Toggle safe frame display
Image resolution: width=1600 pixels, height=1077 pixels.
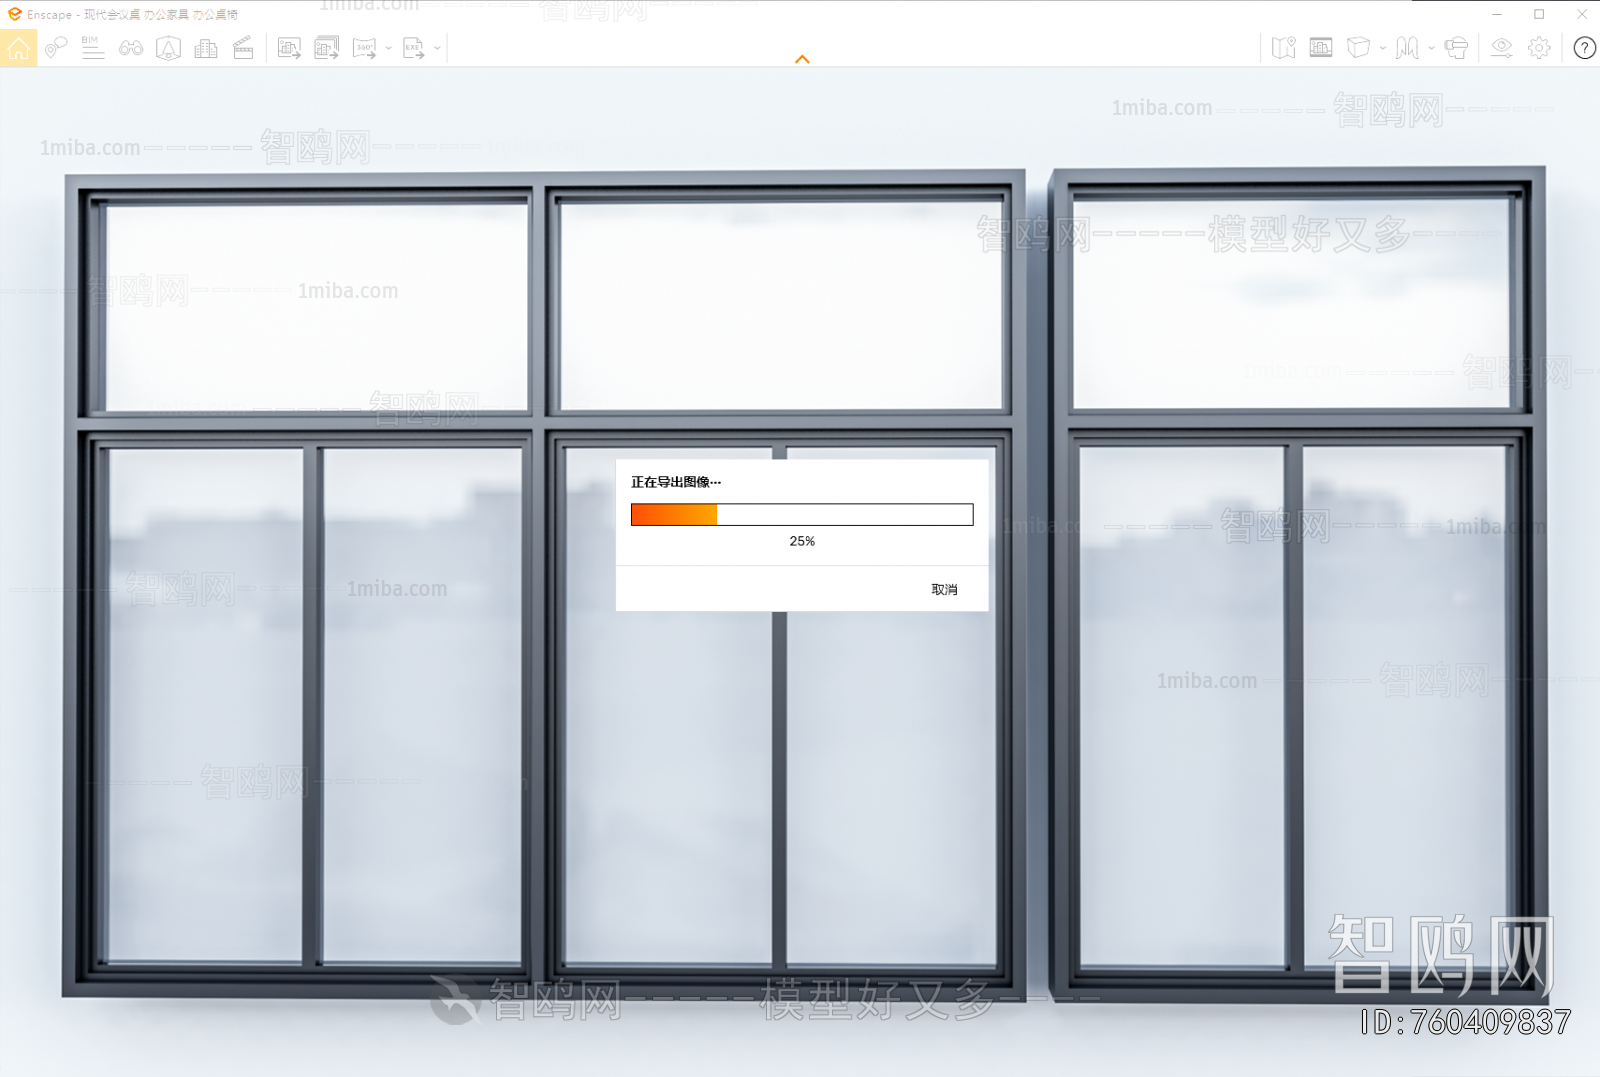(x=1321, y=48)
